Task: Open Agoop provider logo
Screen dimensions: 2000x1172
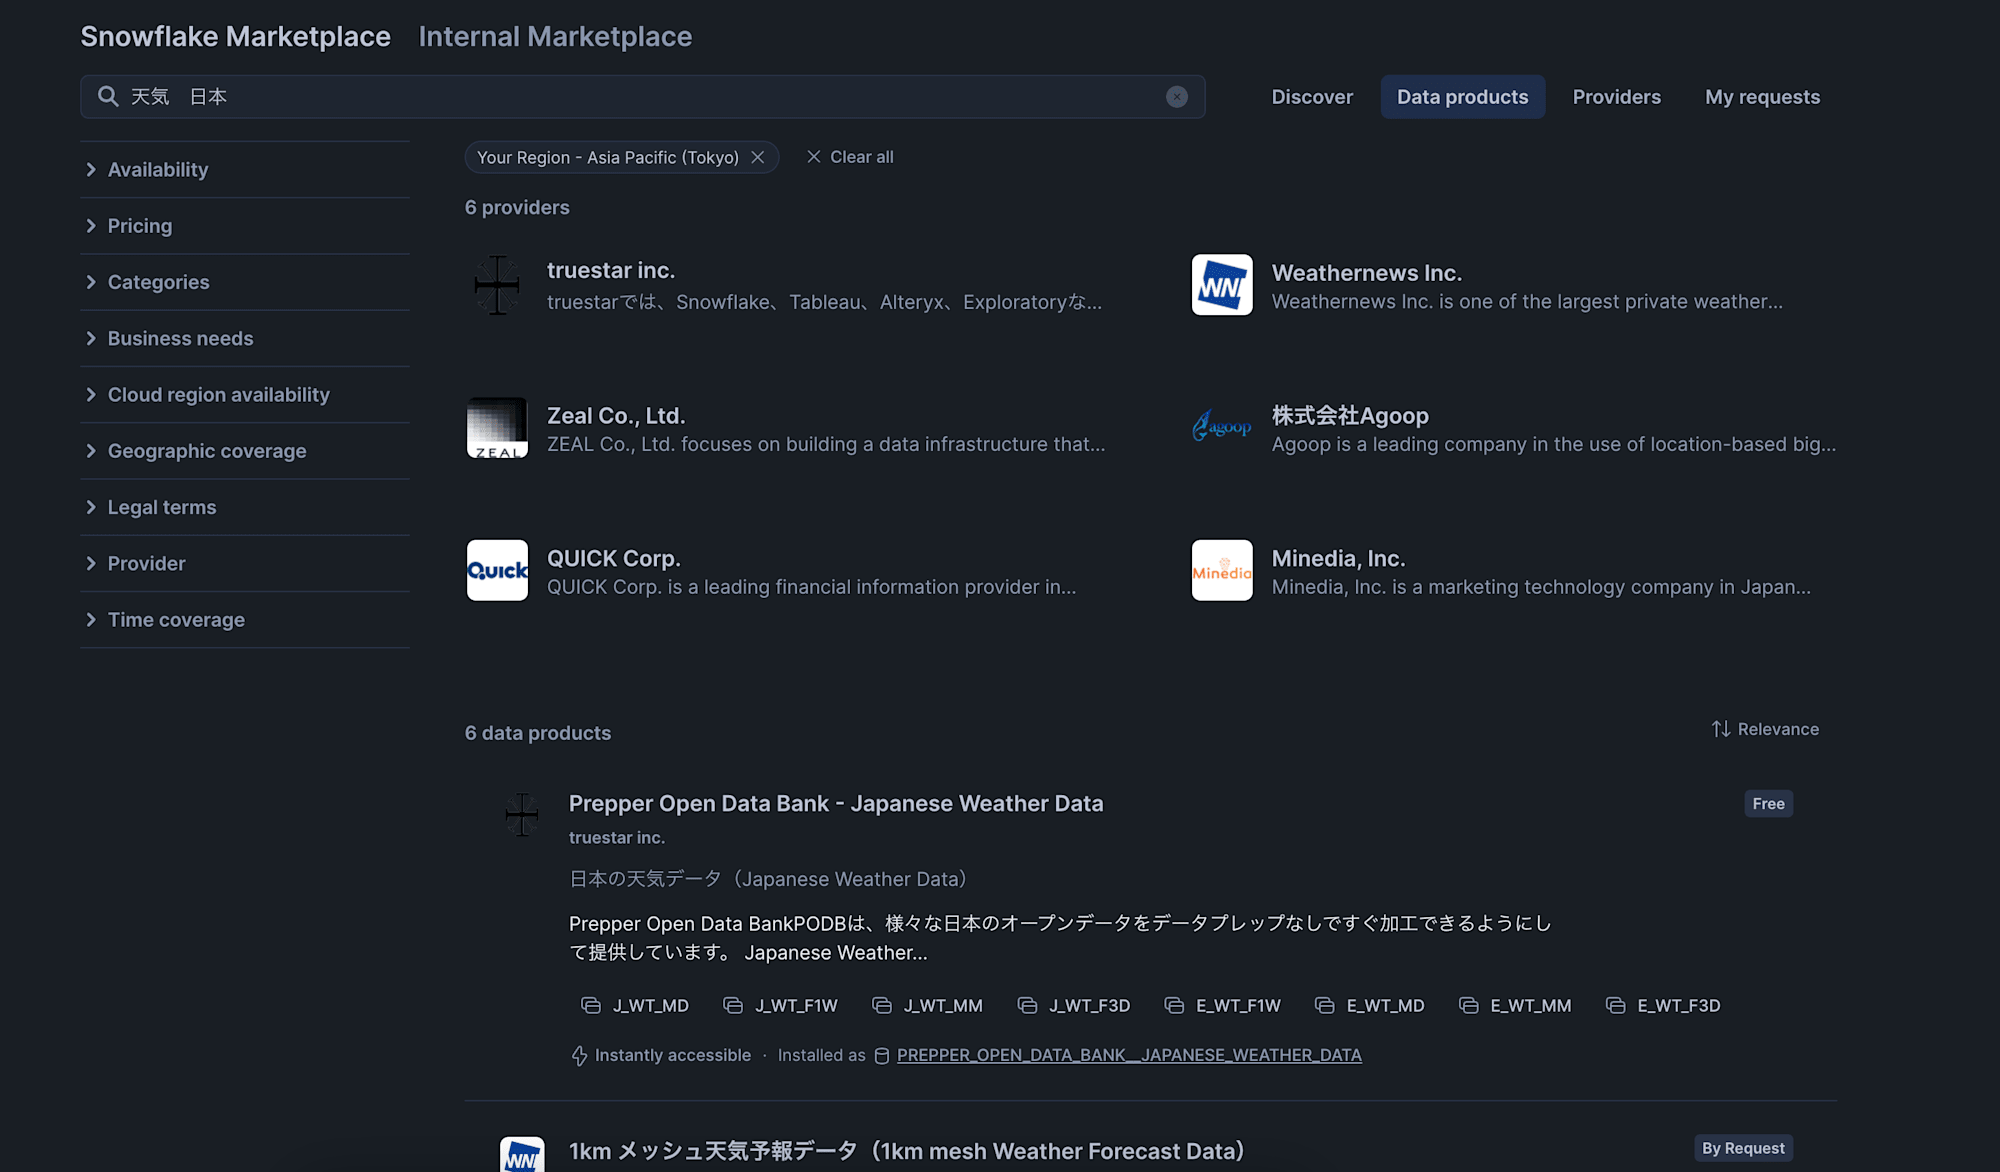Action: coord(1222,428)
